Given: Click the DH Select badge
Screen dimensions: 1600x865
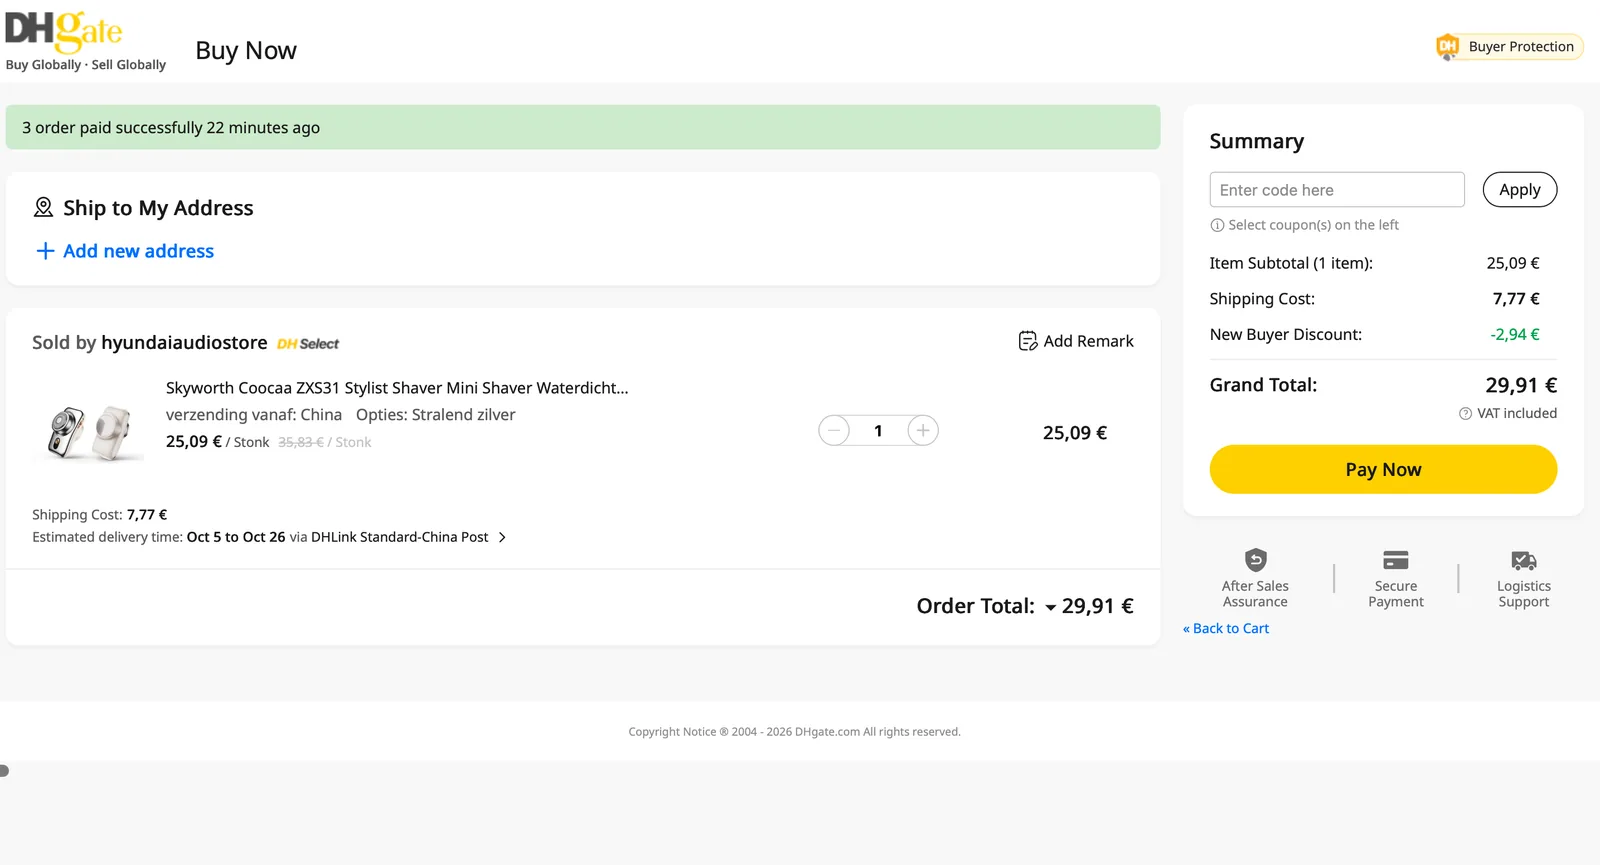Looking at the screenshot, I should [308, 344].
